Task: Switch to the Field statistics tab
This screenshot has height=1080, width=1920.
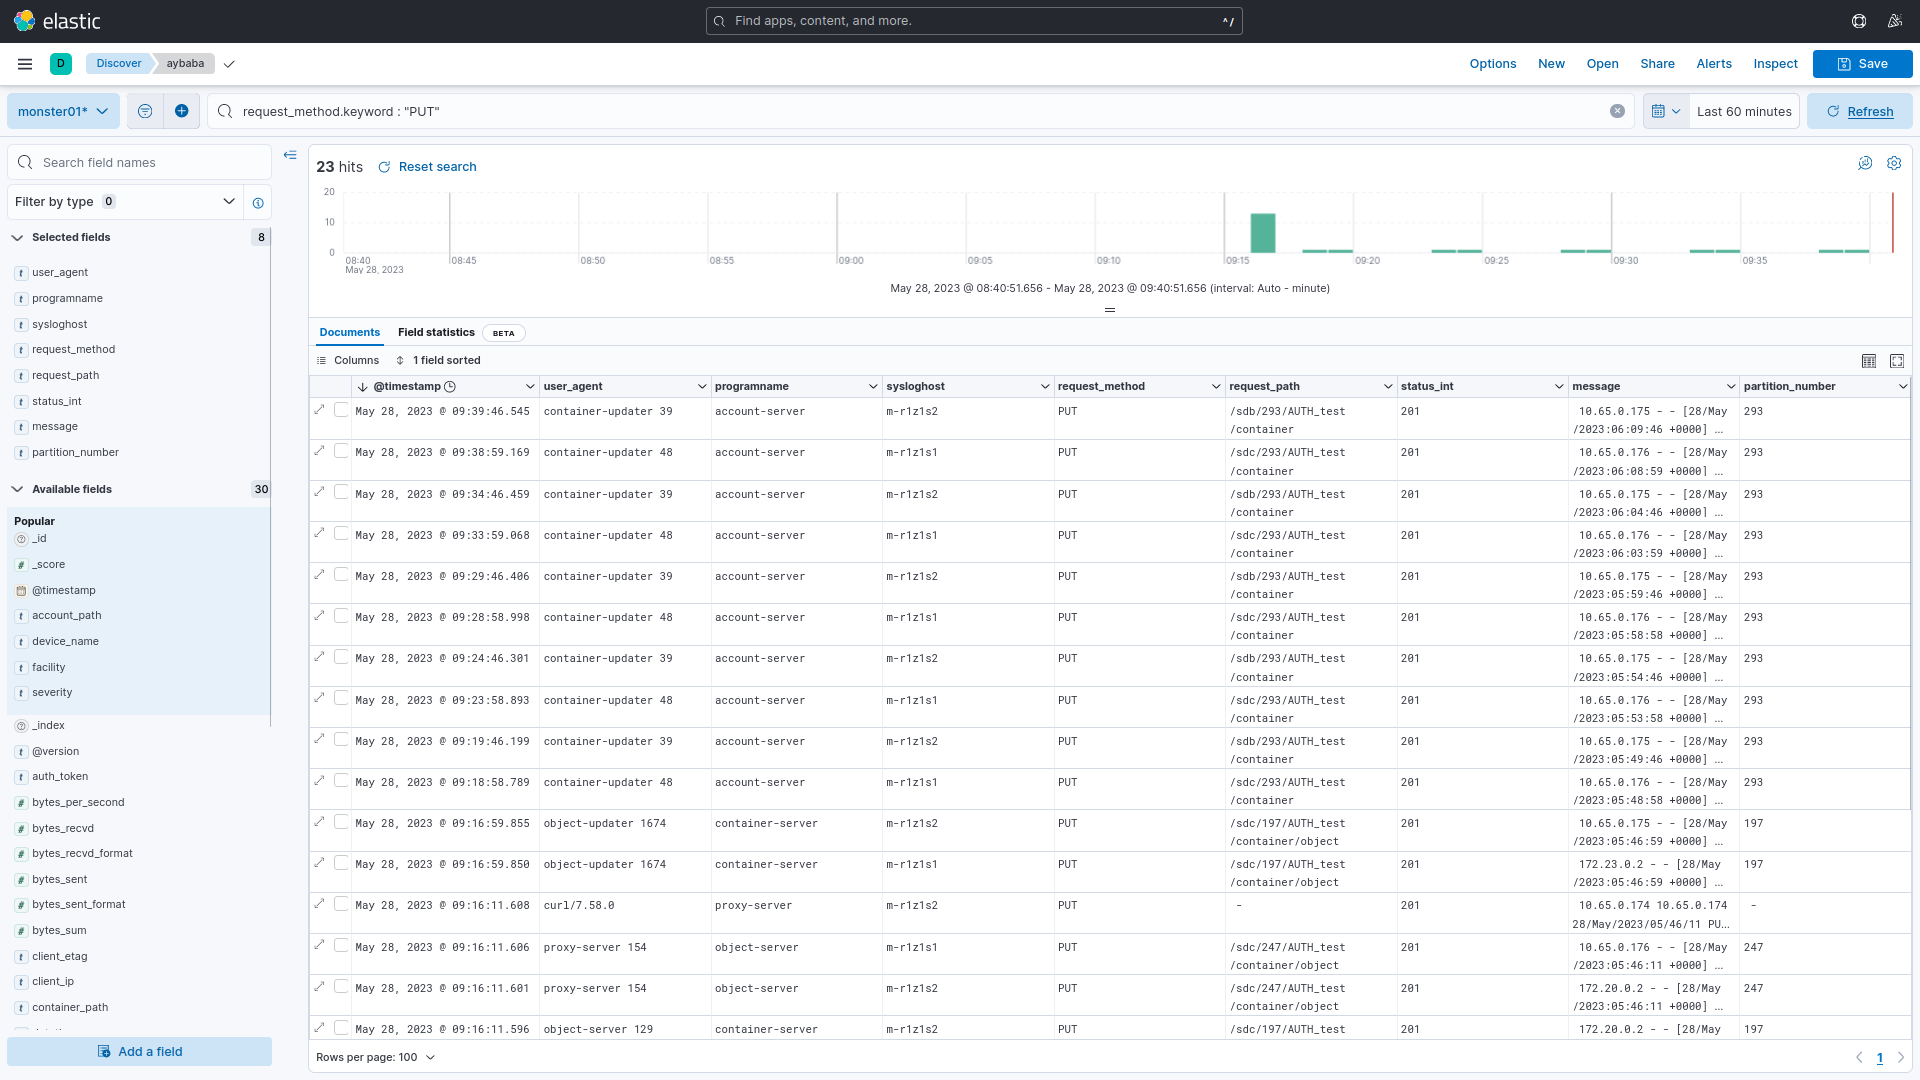Action: click(436, 333)
